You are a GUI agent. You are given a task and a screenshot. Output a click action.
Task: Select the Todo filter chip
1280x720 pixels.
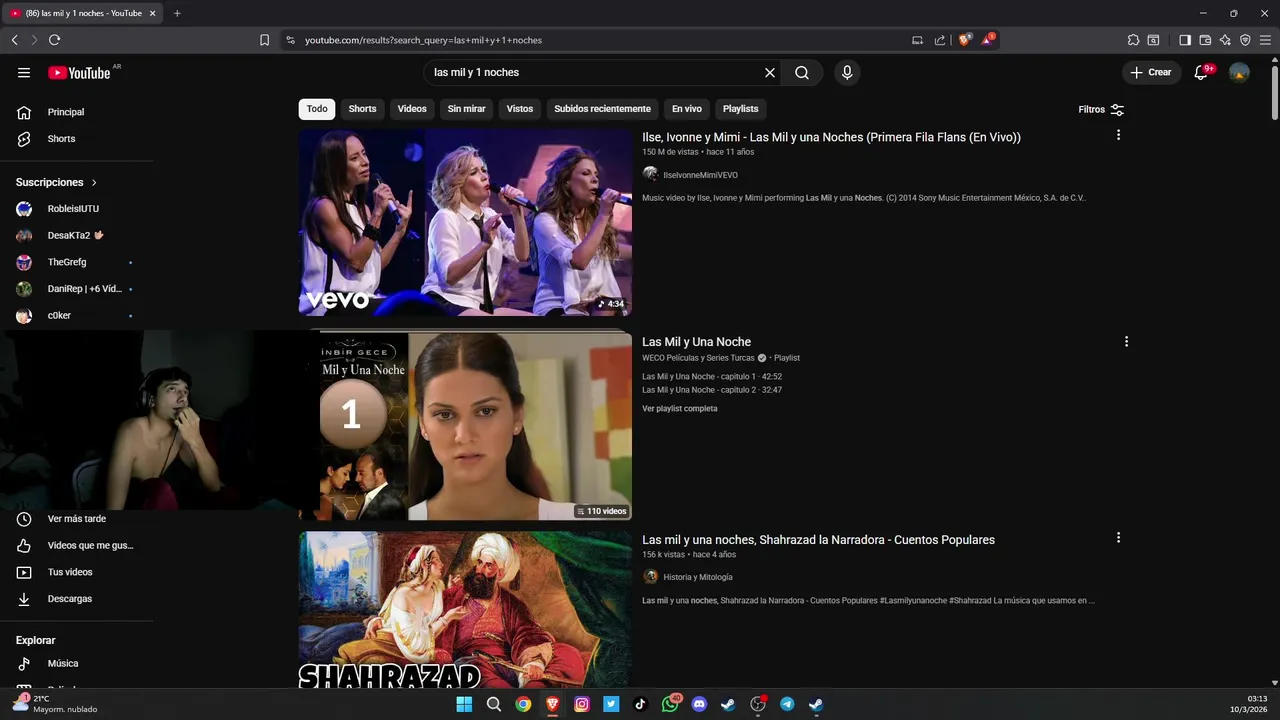[x=317, y=108]
